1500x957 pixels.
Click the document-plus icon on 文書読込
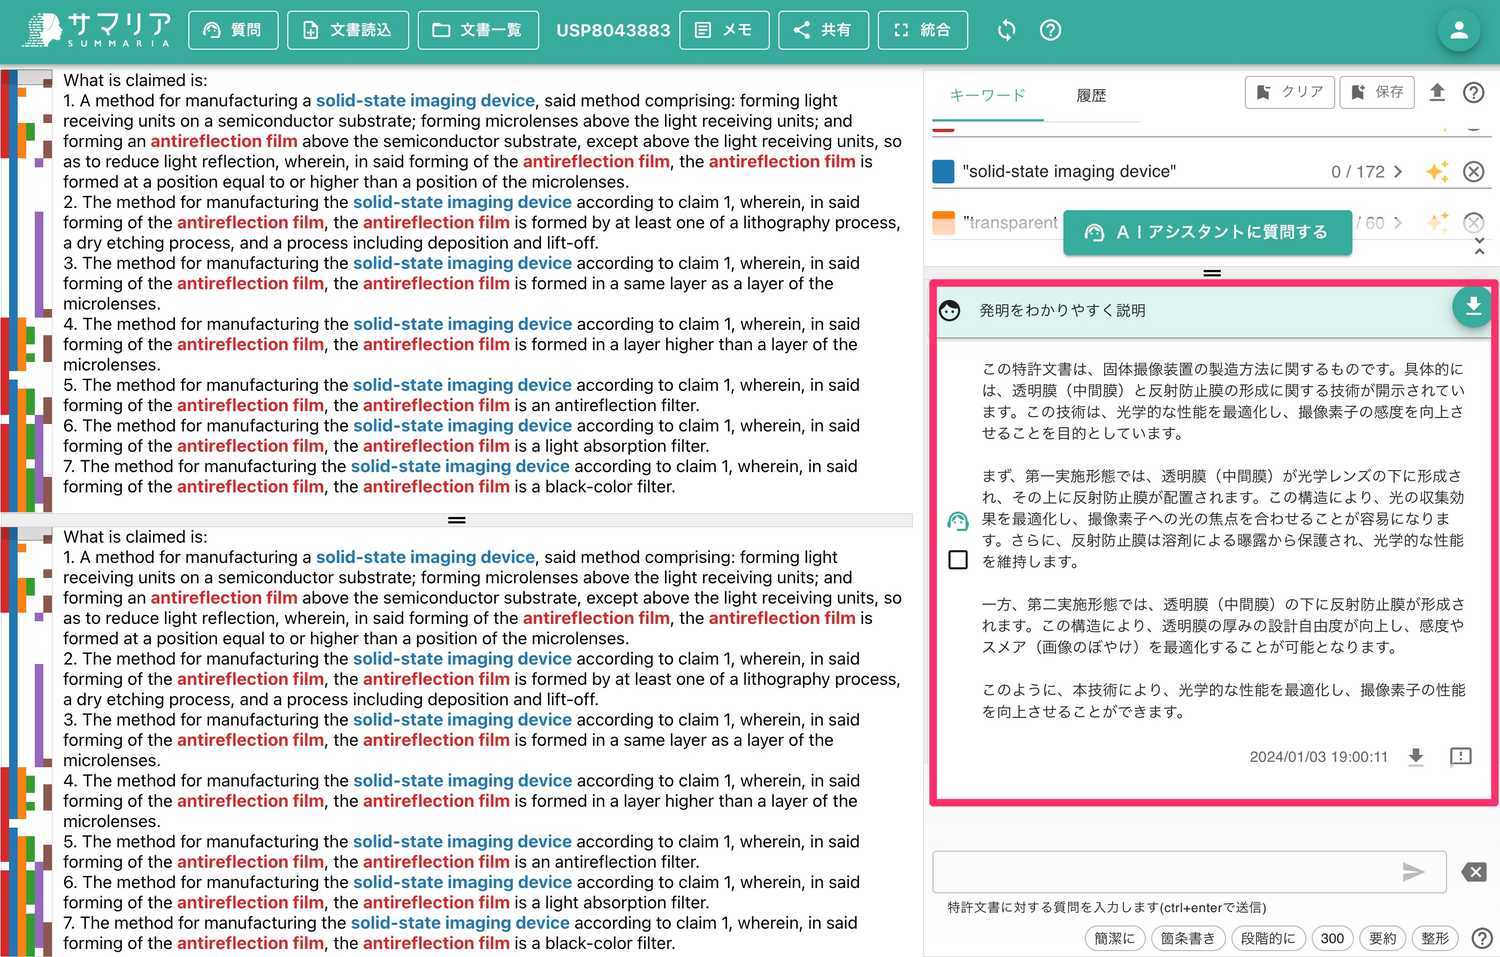(x=311, y=30)
